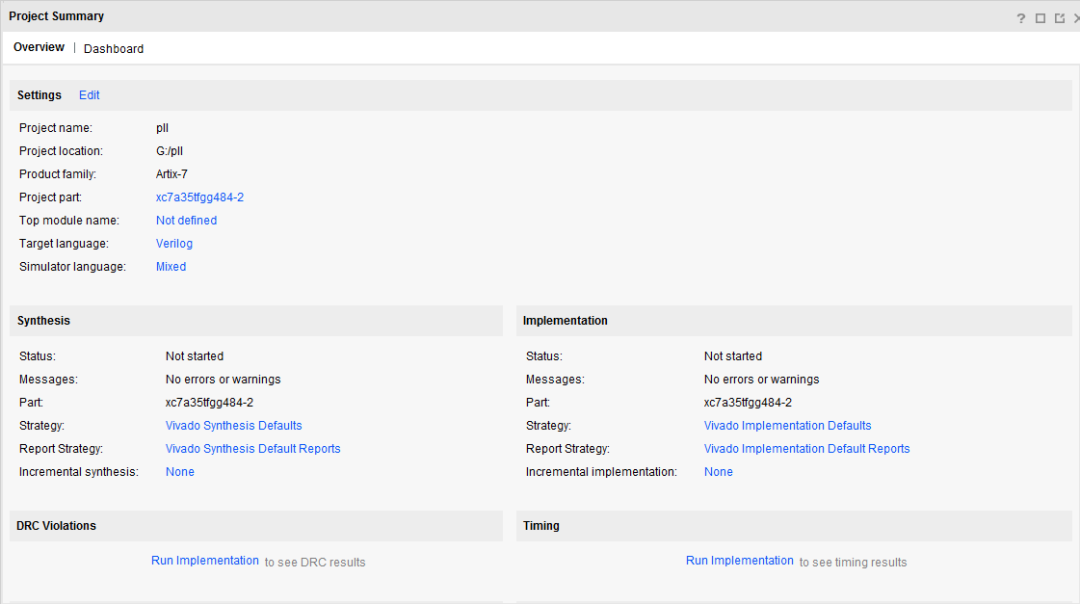Click Edit next to Settings

pos(89,95)
